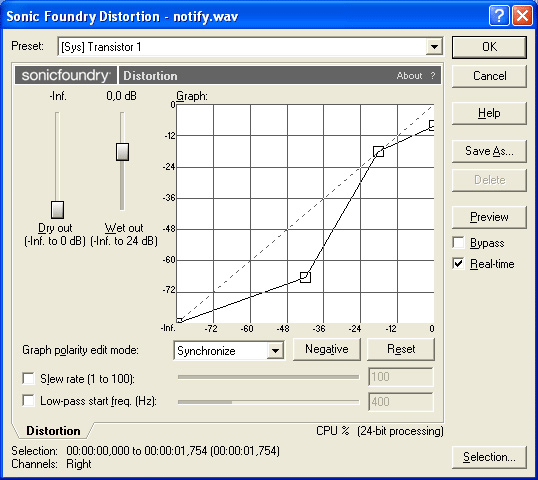
Task: Close the Distortion dialog with the X
Action: (x=522, y=16)
